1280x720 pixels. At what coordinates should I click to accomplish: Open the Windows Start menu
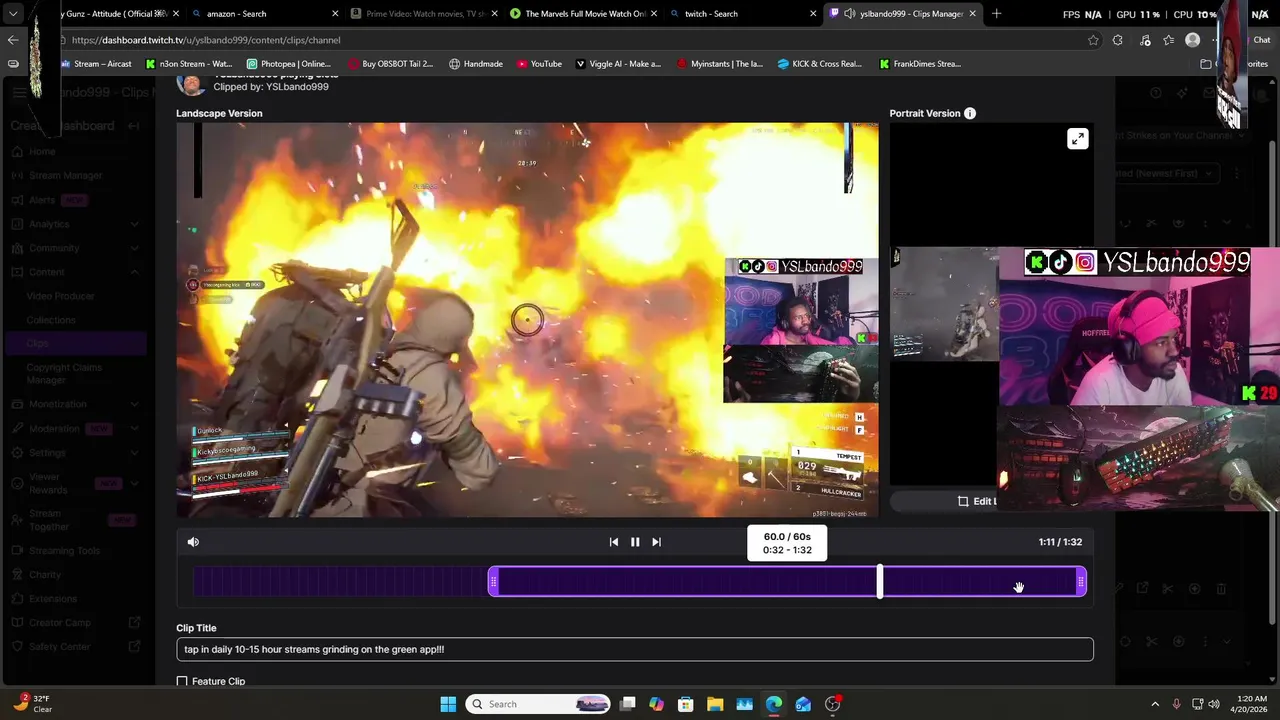point(448,704)
